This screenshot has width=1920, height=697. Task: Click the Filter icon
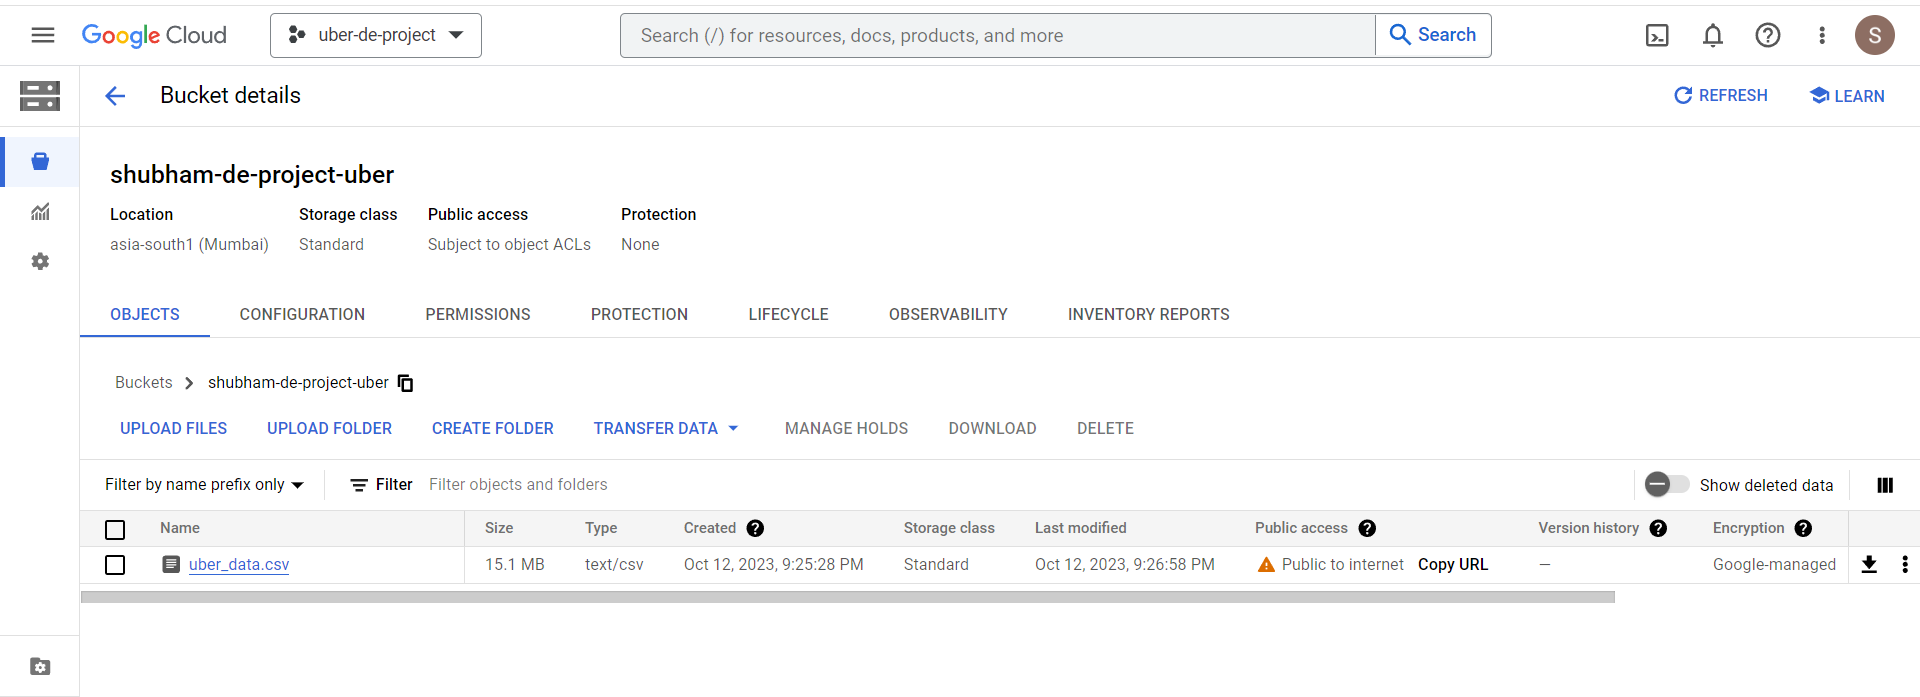click(359, 485)
